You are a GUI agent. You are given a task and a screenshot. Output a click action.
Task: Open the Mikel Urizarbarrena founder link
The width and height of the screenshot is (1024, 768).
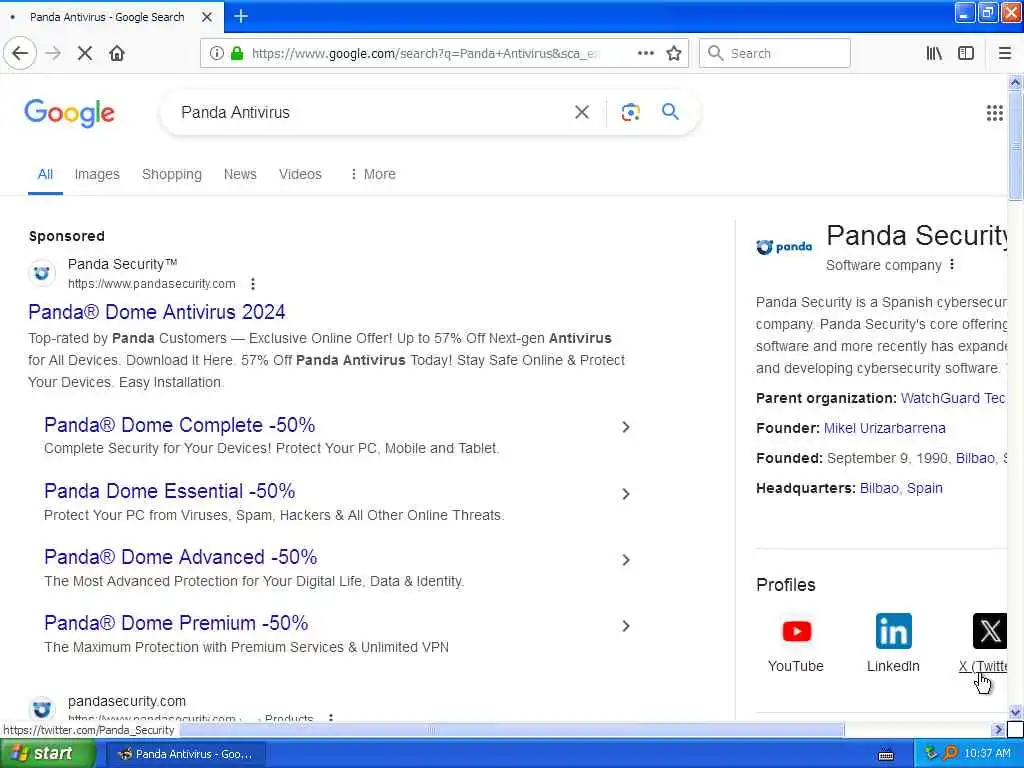[x=884, y=428]
